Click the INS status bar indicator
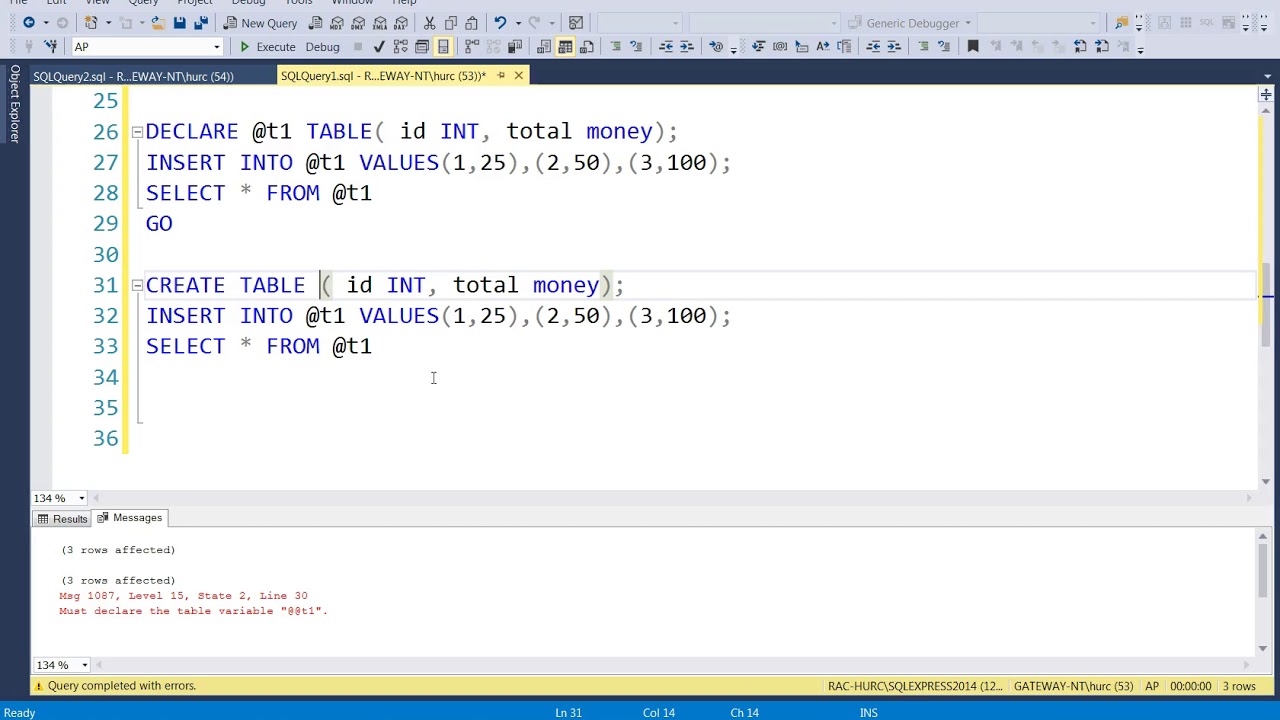 (868, 713)
